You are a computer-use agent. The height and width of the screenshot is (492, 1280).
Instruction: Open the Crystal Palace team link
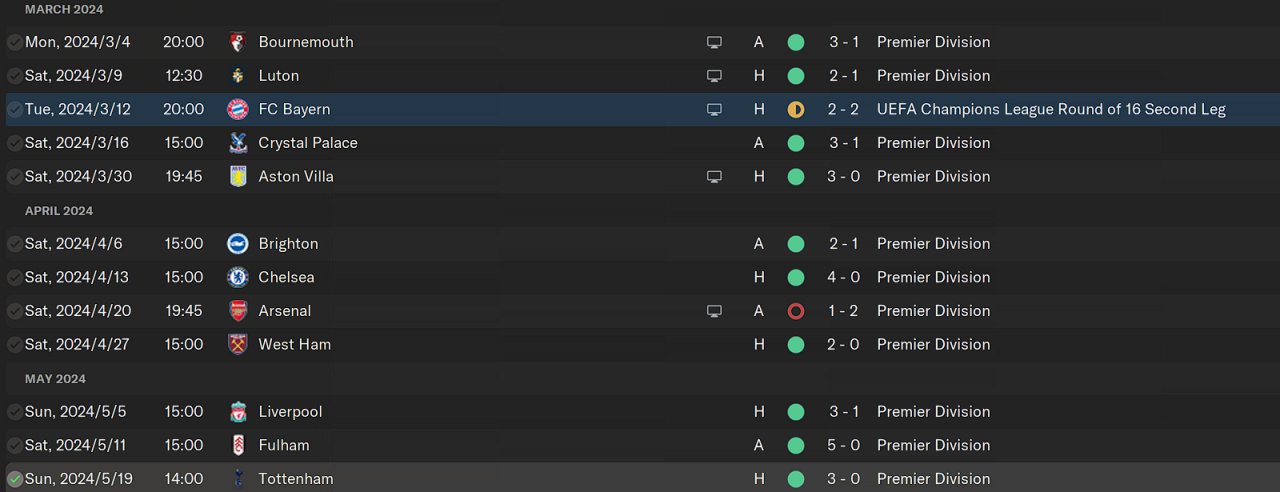(x=308, y=143)
